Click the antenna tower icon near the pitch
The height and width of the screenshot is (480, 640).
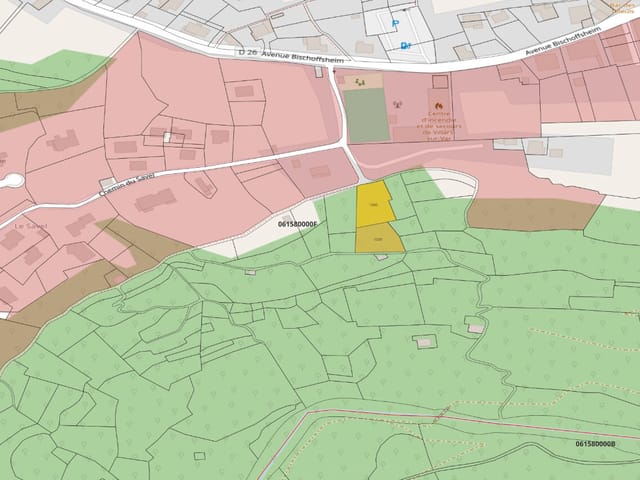click(396, 104)
